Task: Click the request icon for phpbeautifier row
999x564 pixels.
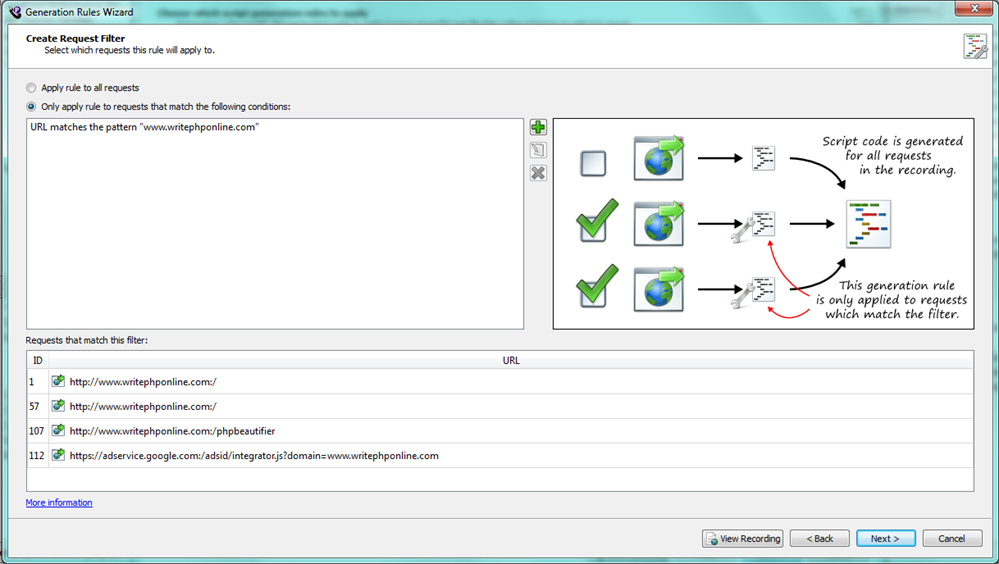Action: tap(59, 431)
